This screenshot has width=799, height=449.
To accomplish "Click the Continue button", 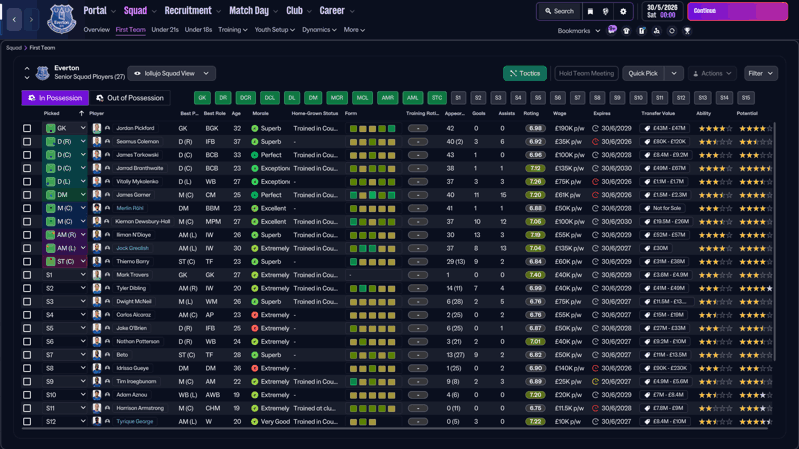I will (737, 11).
